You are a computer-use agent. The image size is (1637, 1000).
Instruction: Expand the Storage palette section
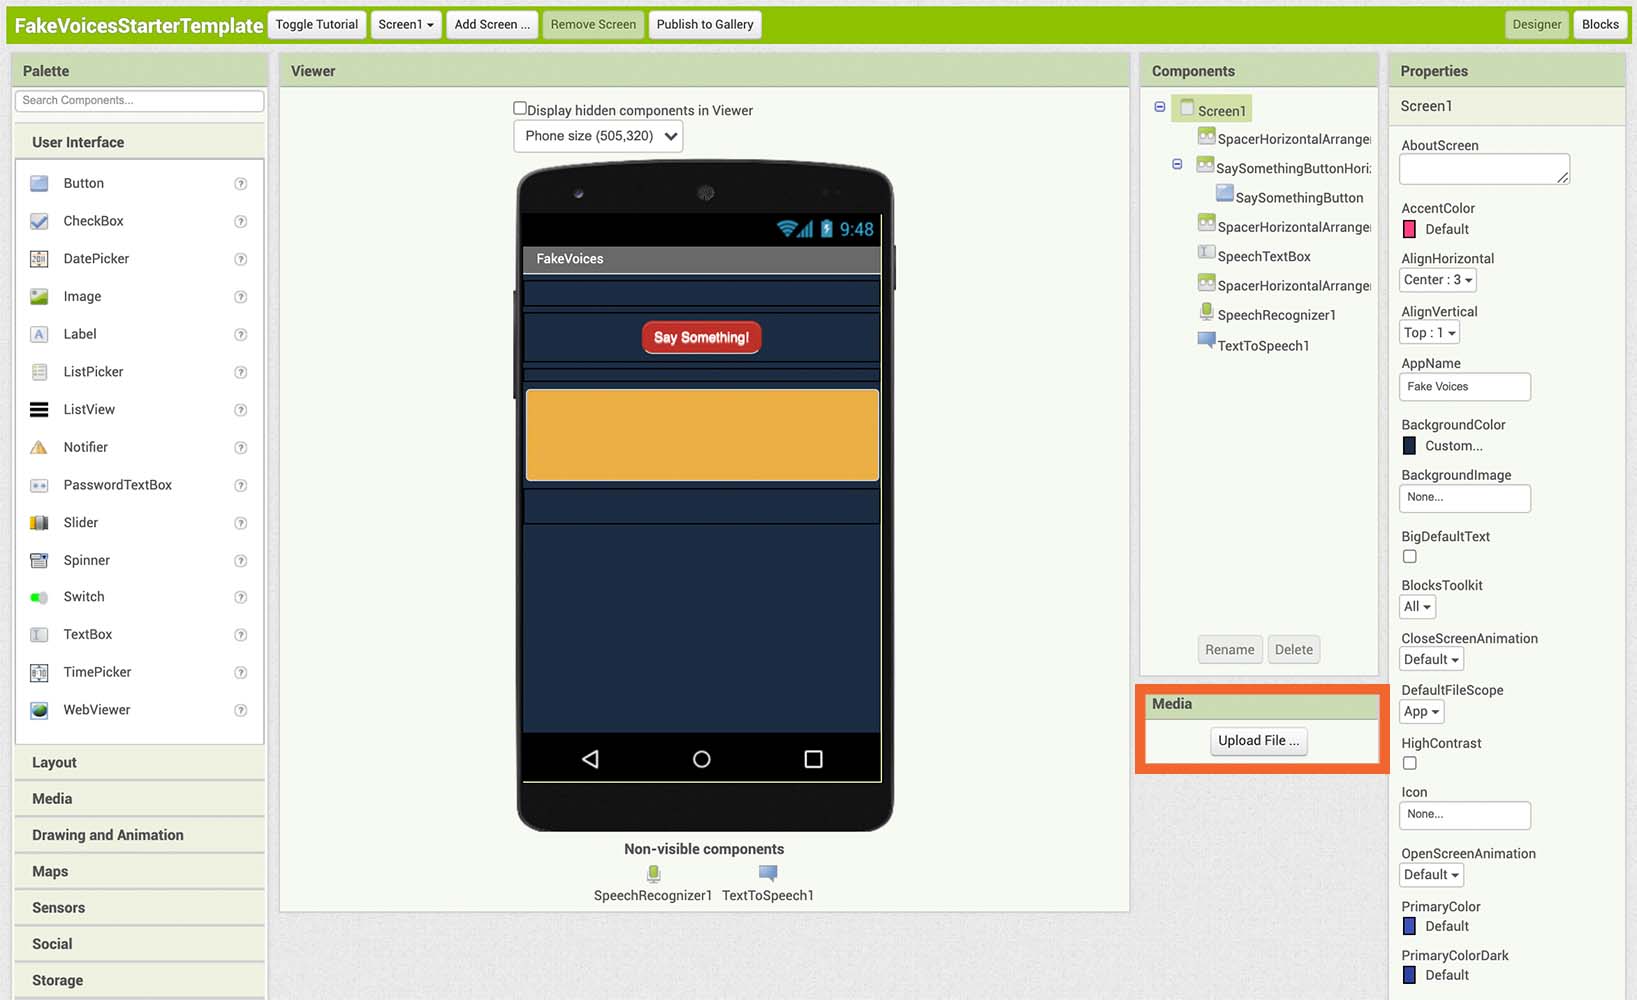point(140,981)
